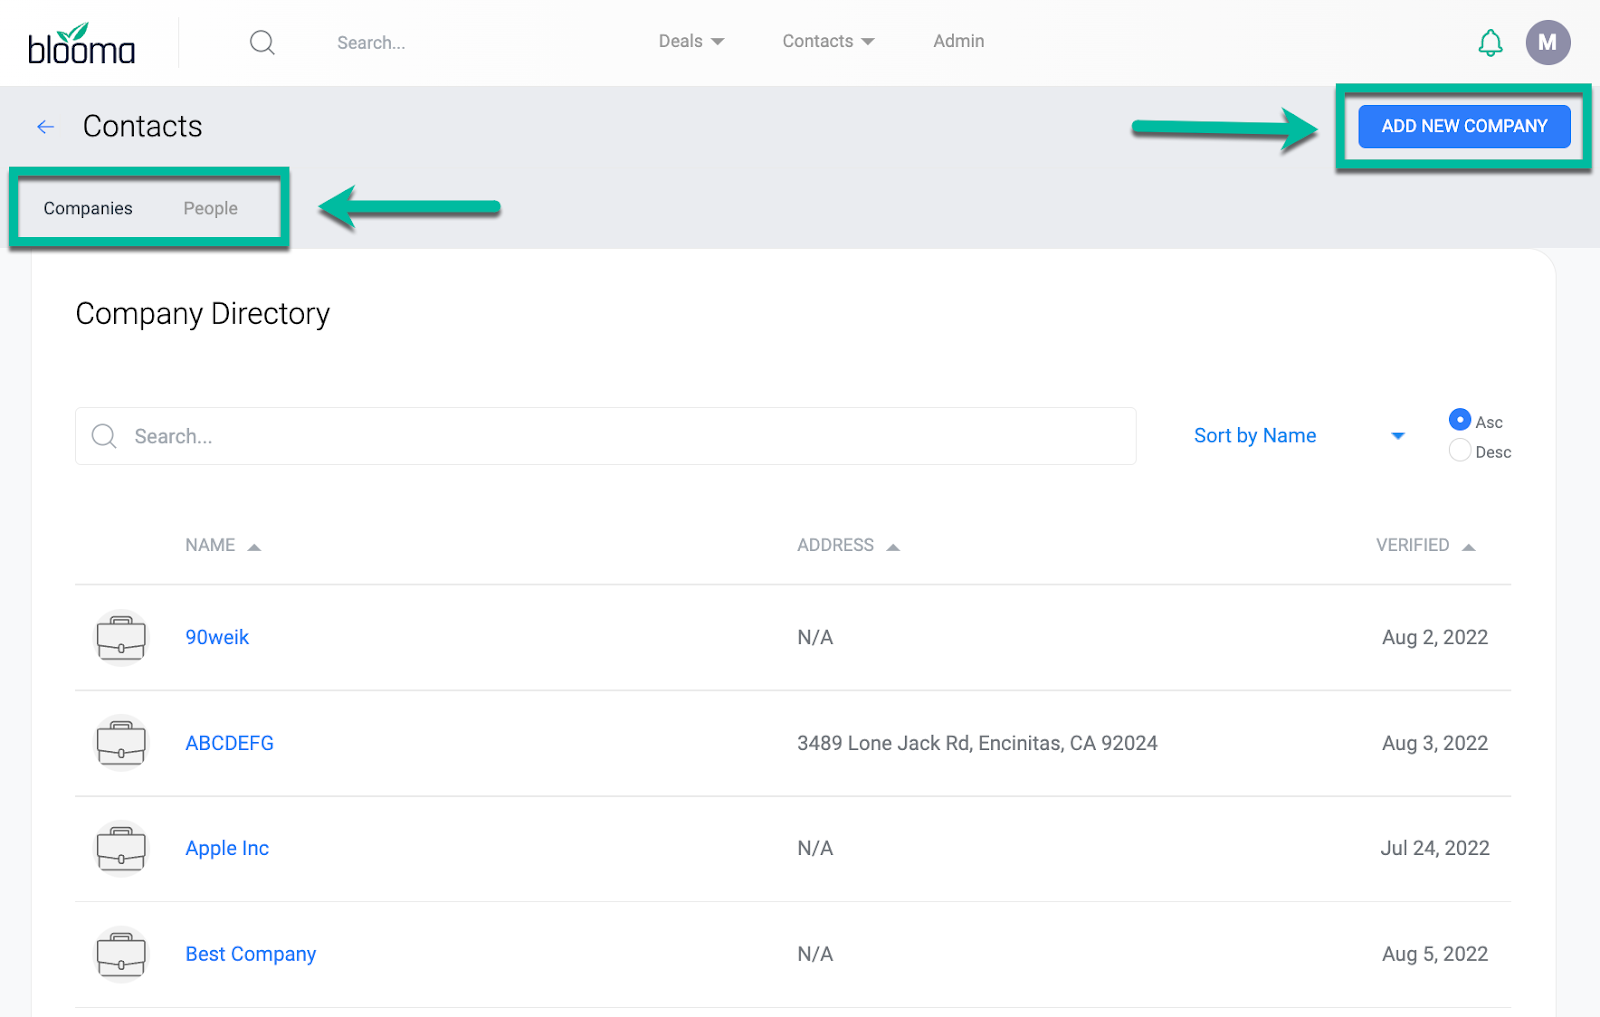
Task: Click the address 3489 Lone Jack Rd
Action: coord(977,743)
